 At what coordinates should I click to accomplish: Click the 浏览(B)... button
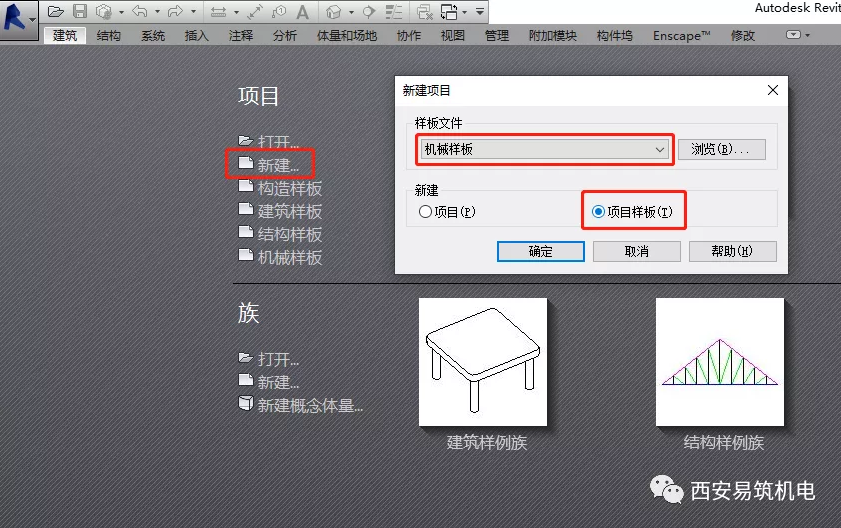pyautogui.click(x=721, y=149)
